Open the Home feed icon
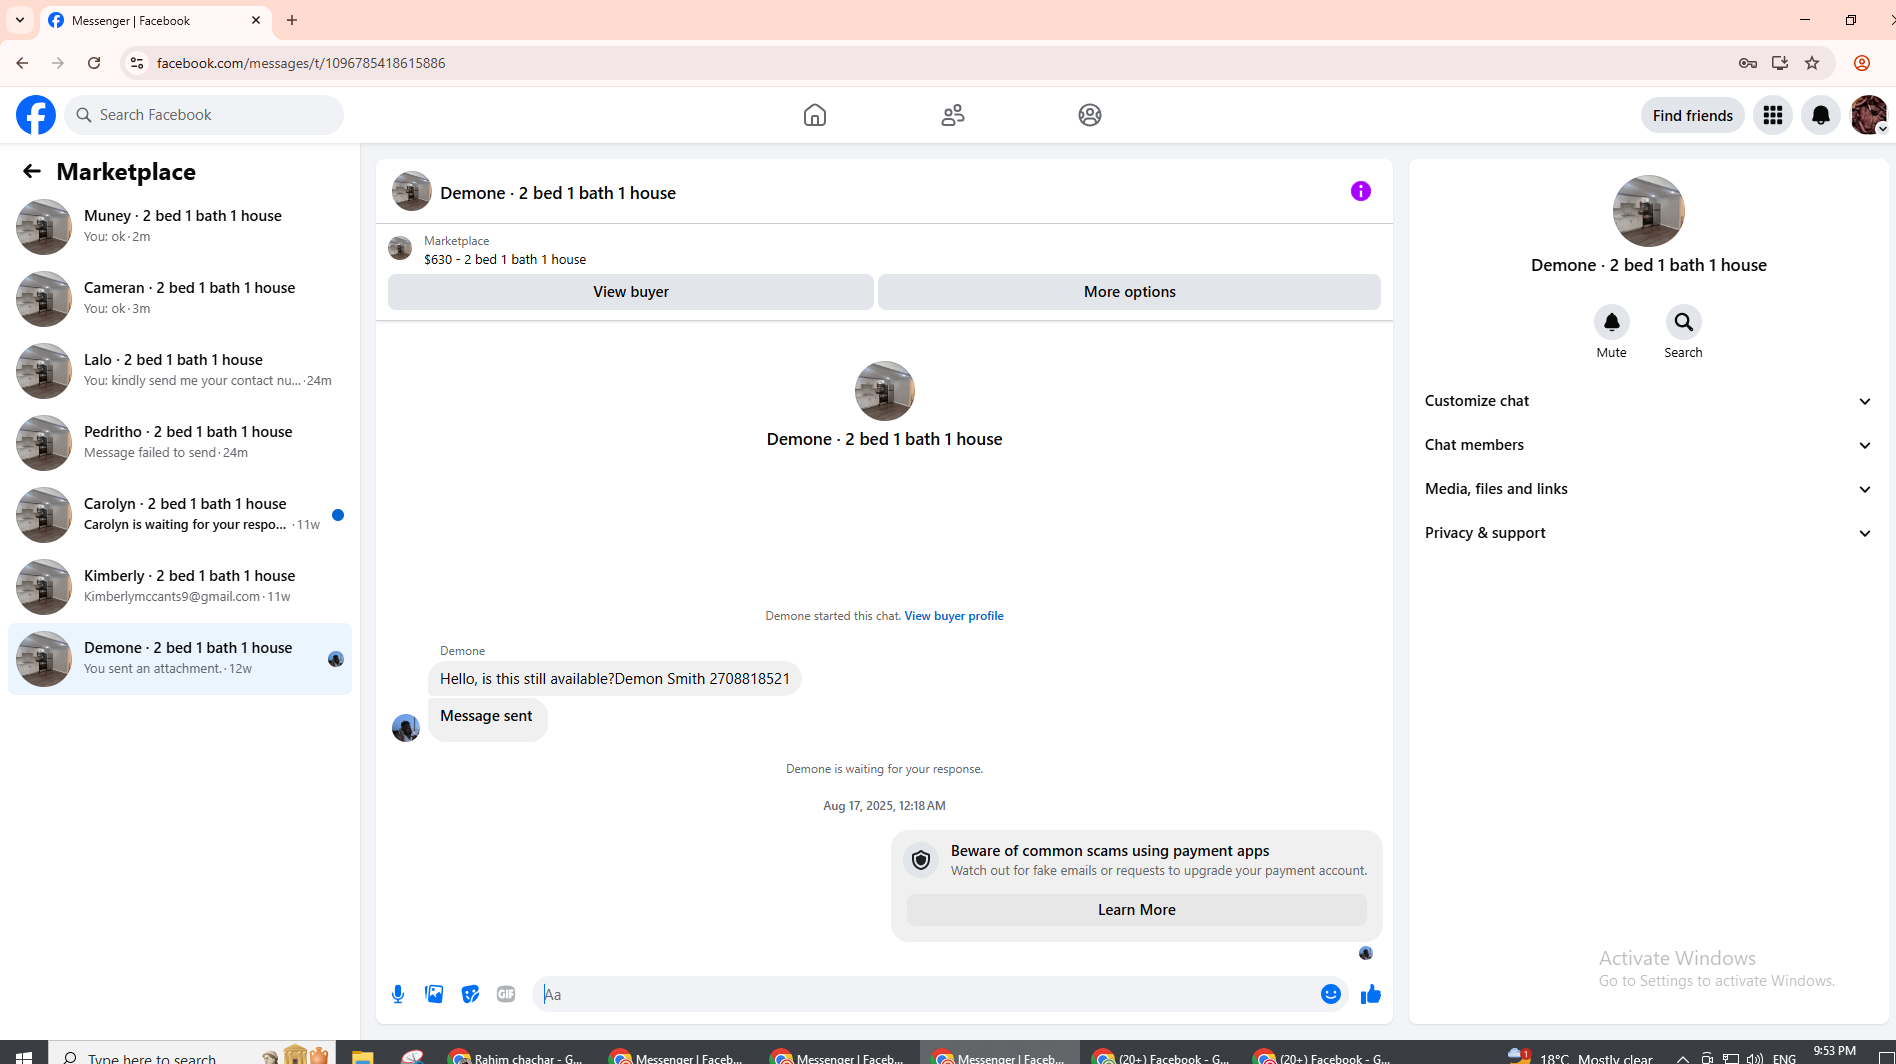The image size is (1896, 1064). pos(815,115)
